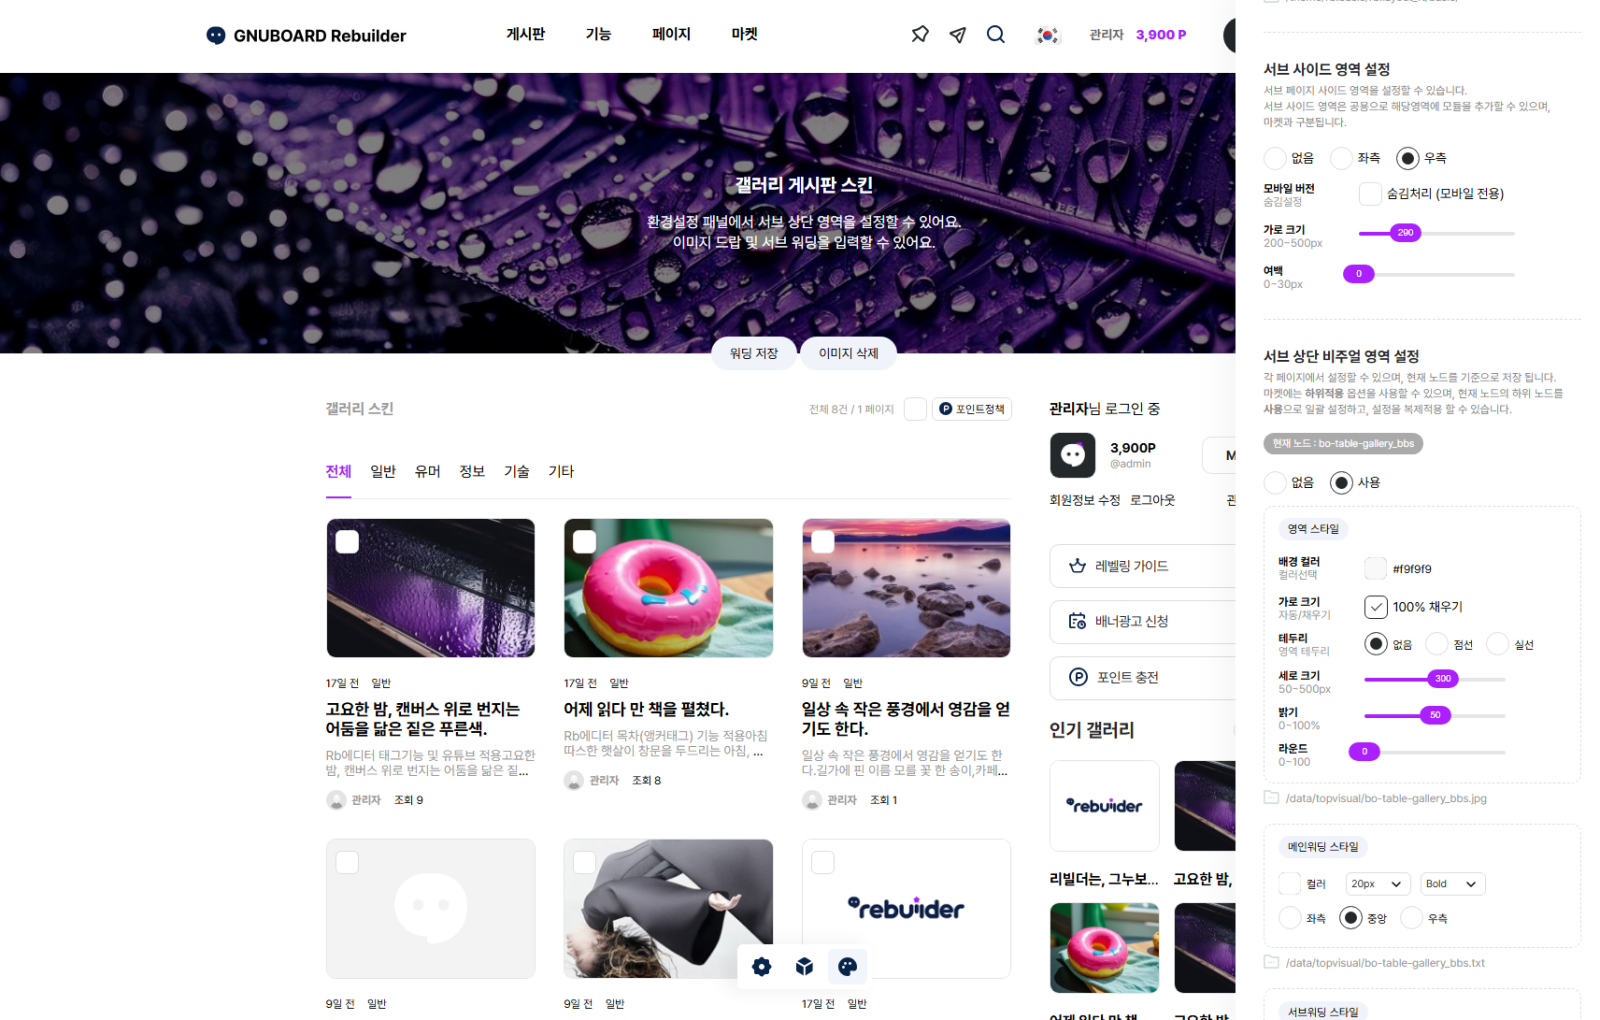Viewport: 1600px width, 1020px height.
Task: Click the 배경 컬러 #f9f9f9 swatch
Action: point(1375,569)
